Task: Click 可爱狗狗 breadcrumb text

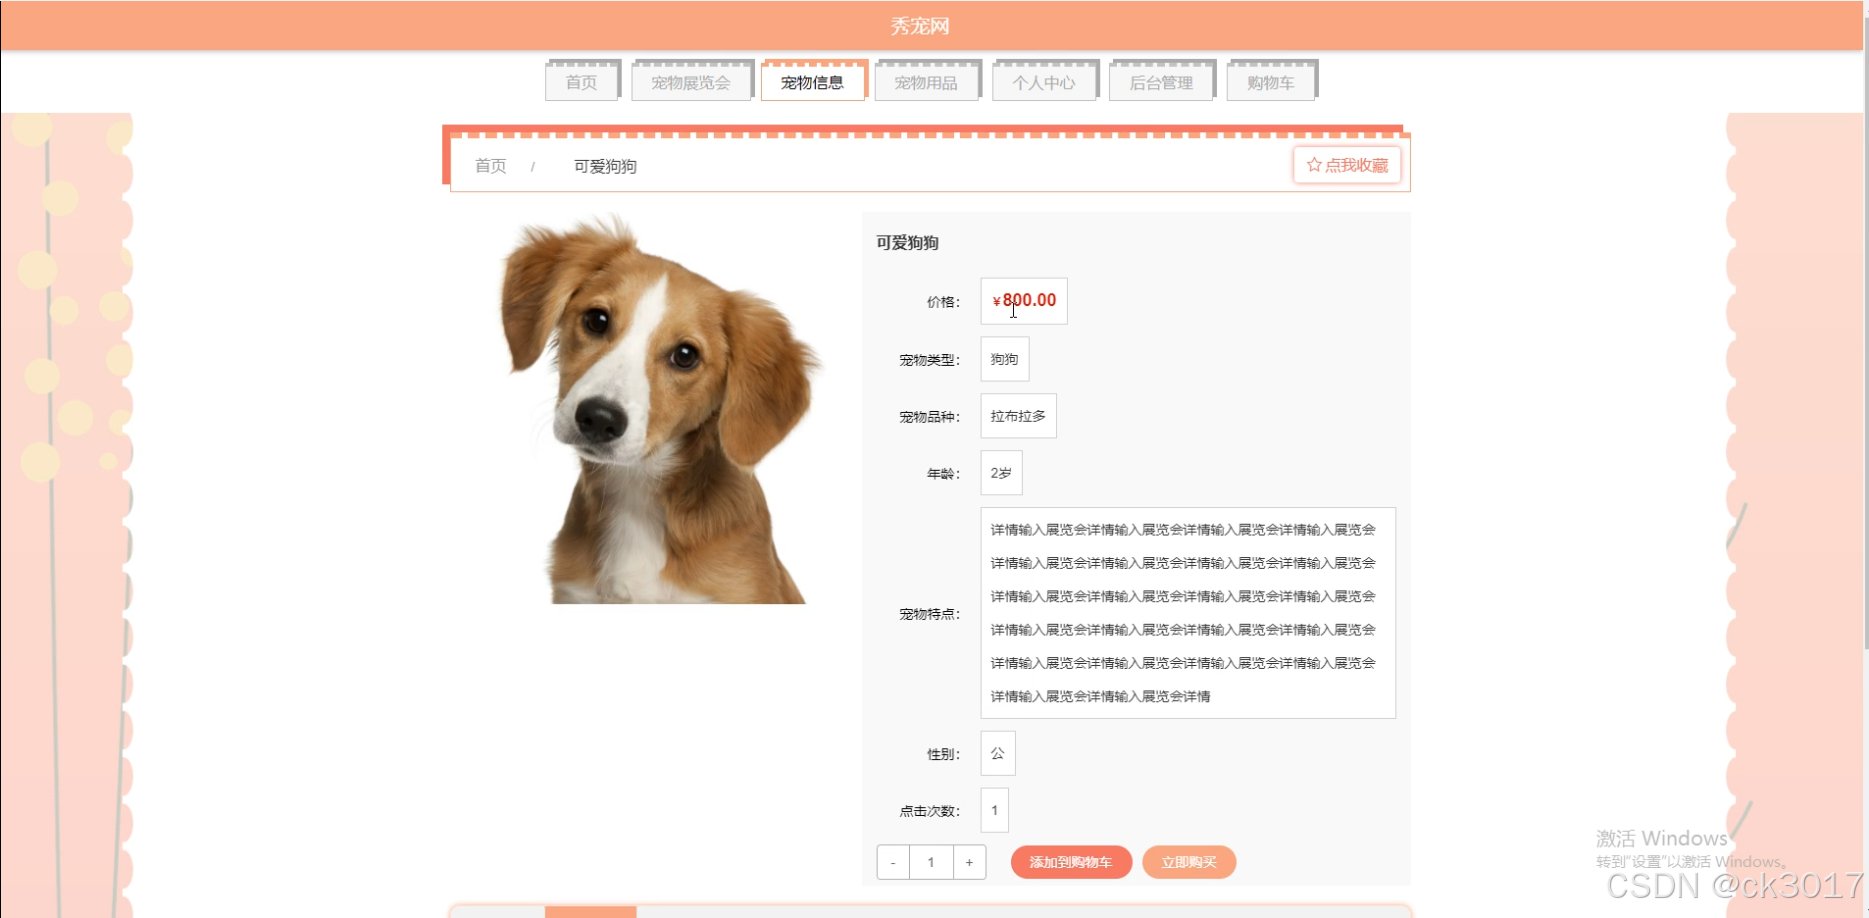Action: [605, 166]
